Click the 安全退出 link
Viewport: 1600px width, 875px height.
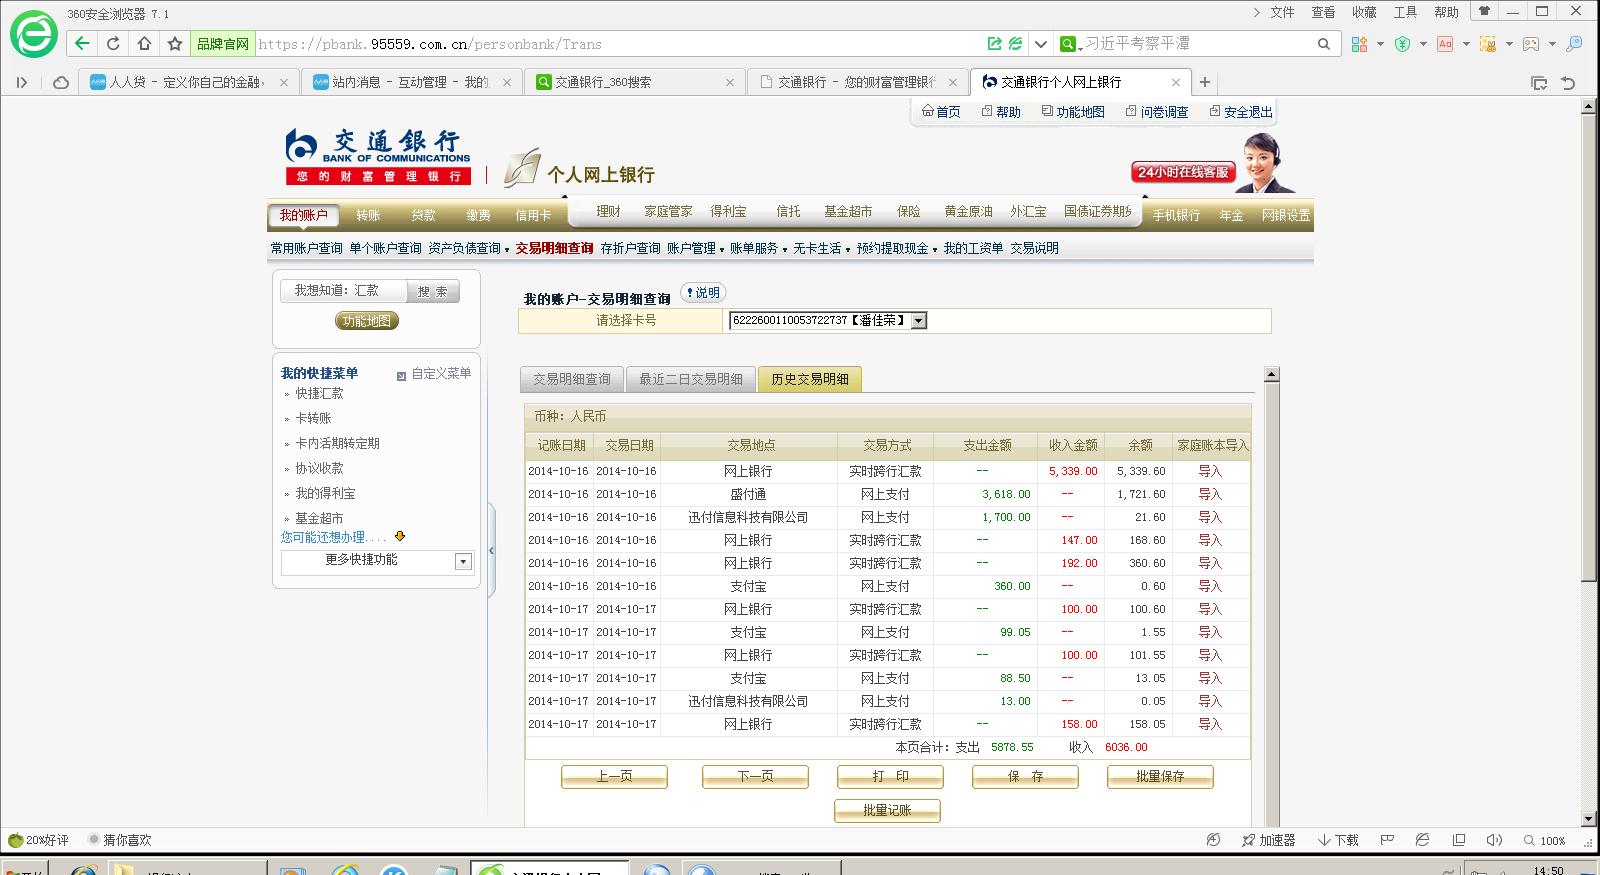[1240, 112]
